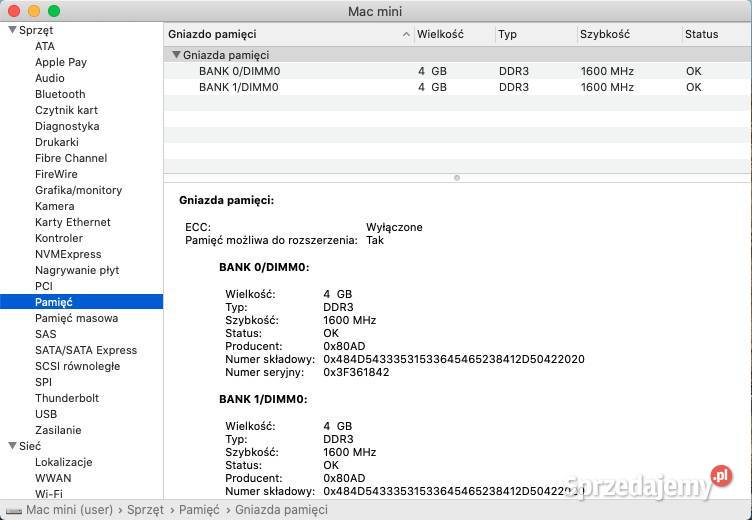Open Pamięć masowa in the sidebar
Screen dimensions: 752x520
(x=76, y=318)
